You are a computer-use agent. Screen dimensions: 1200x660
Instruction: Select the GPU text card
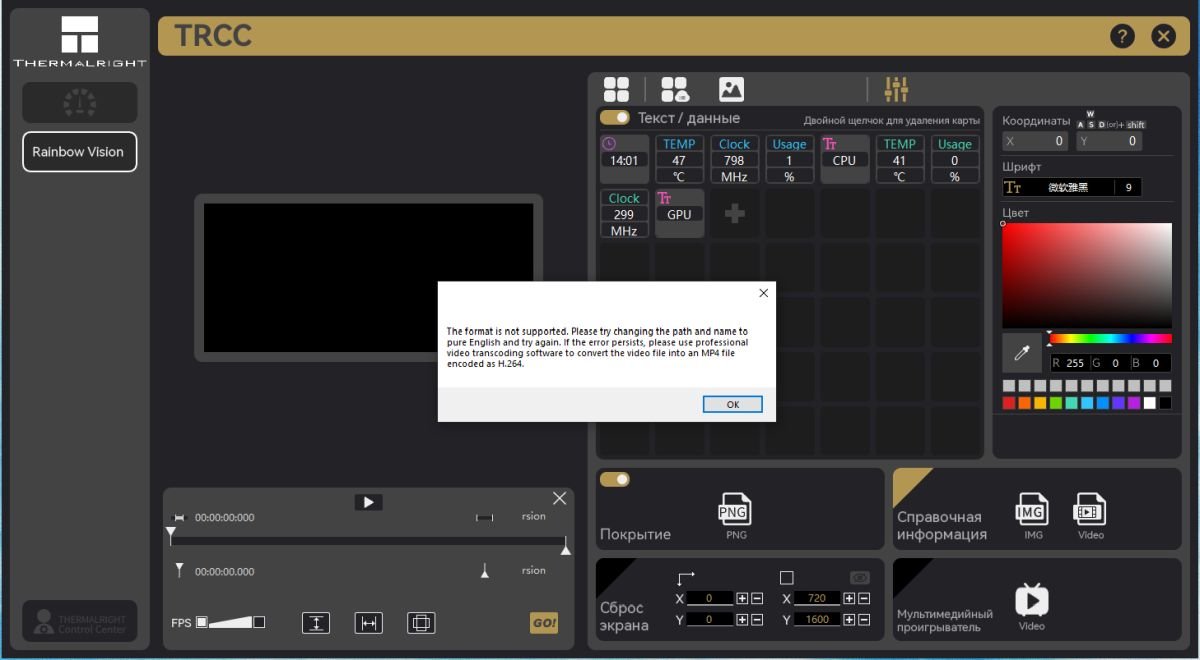tap(679, 214)
